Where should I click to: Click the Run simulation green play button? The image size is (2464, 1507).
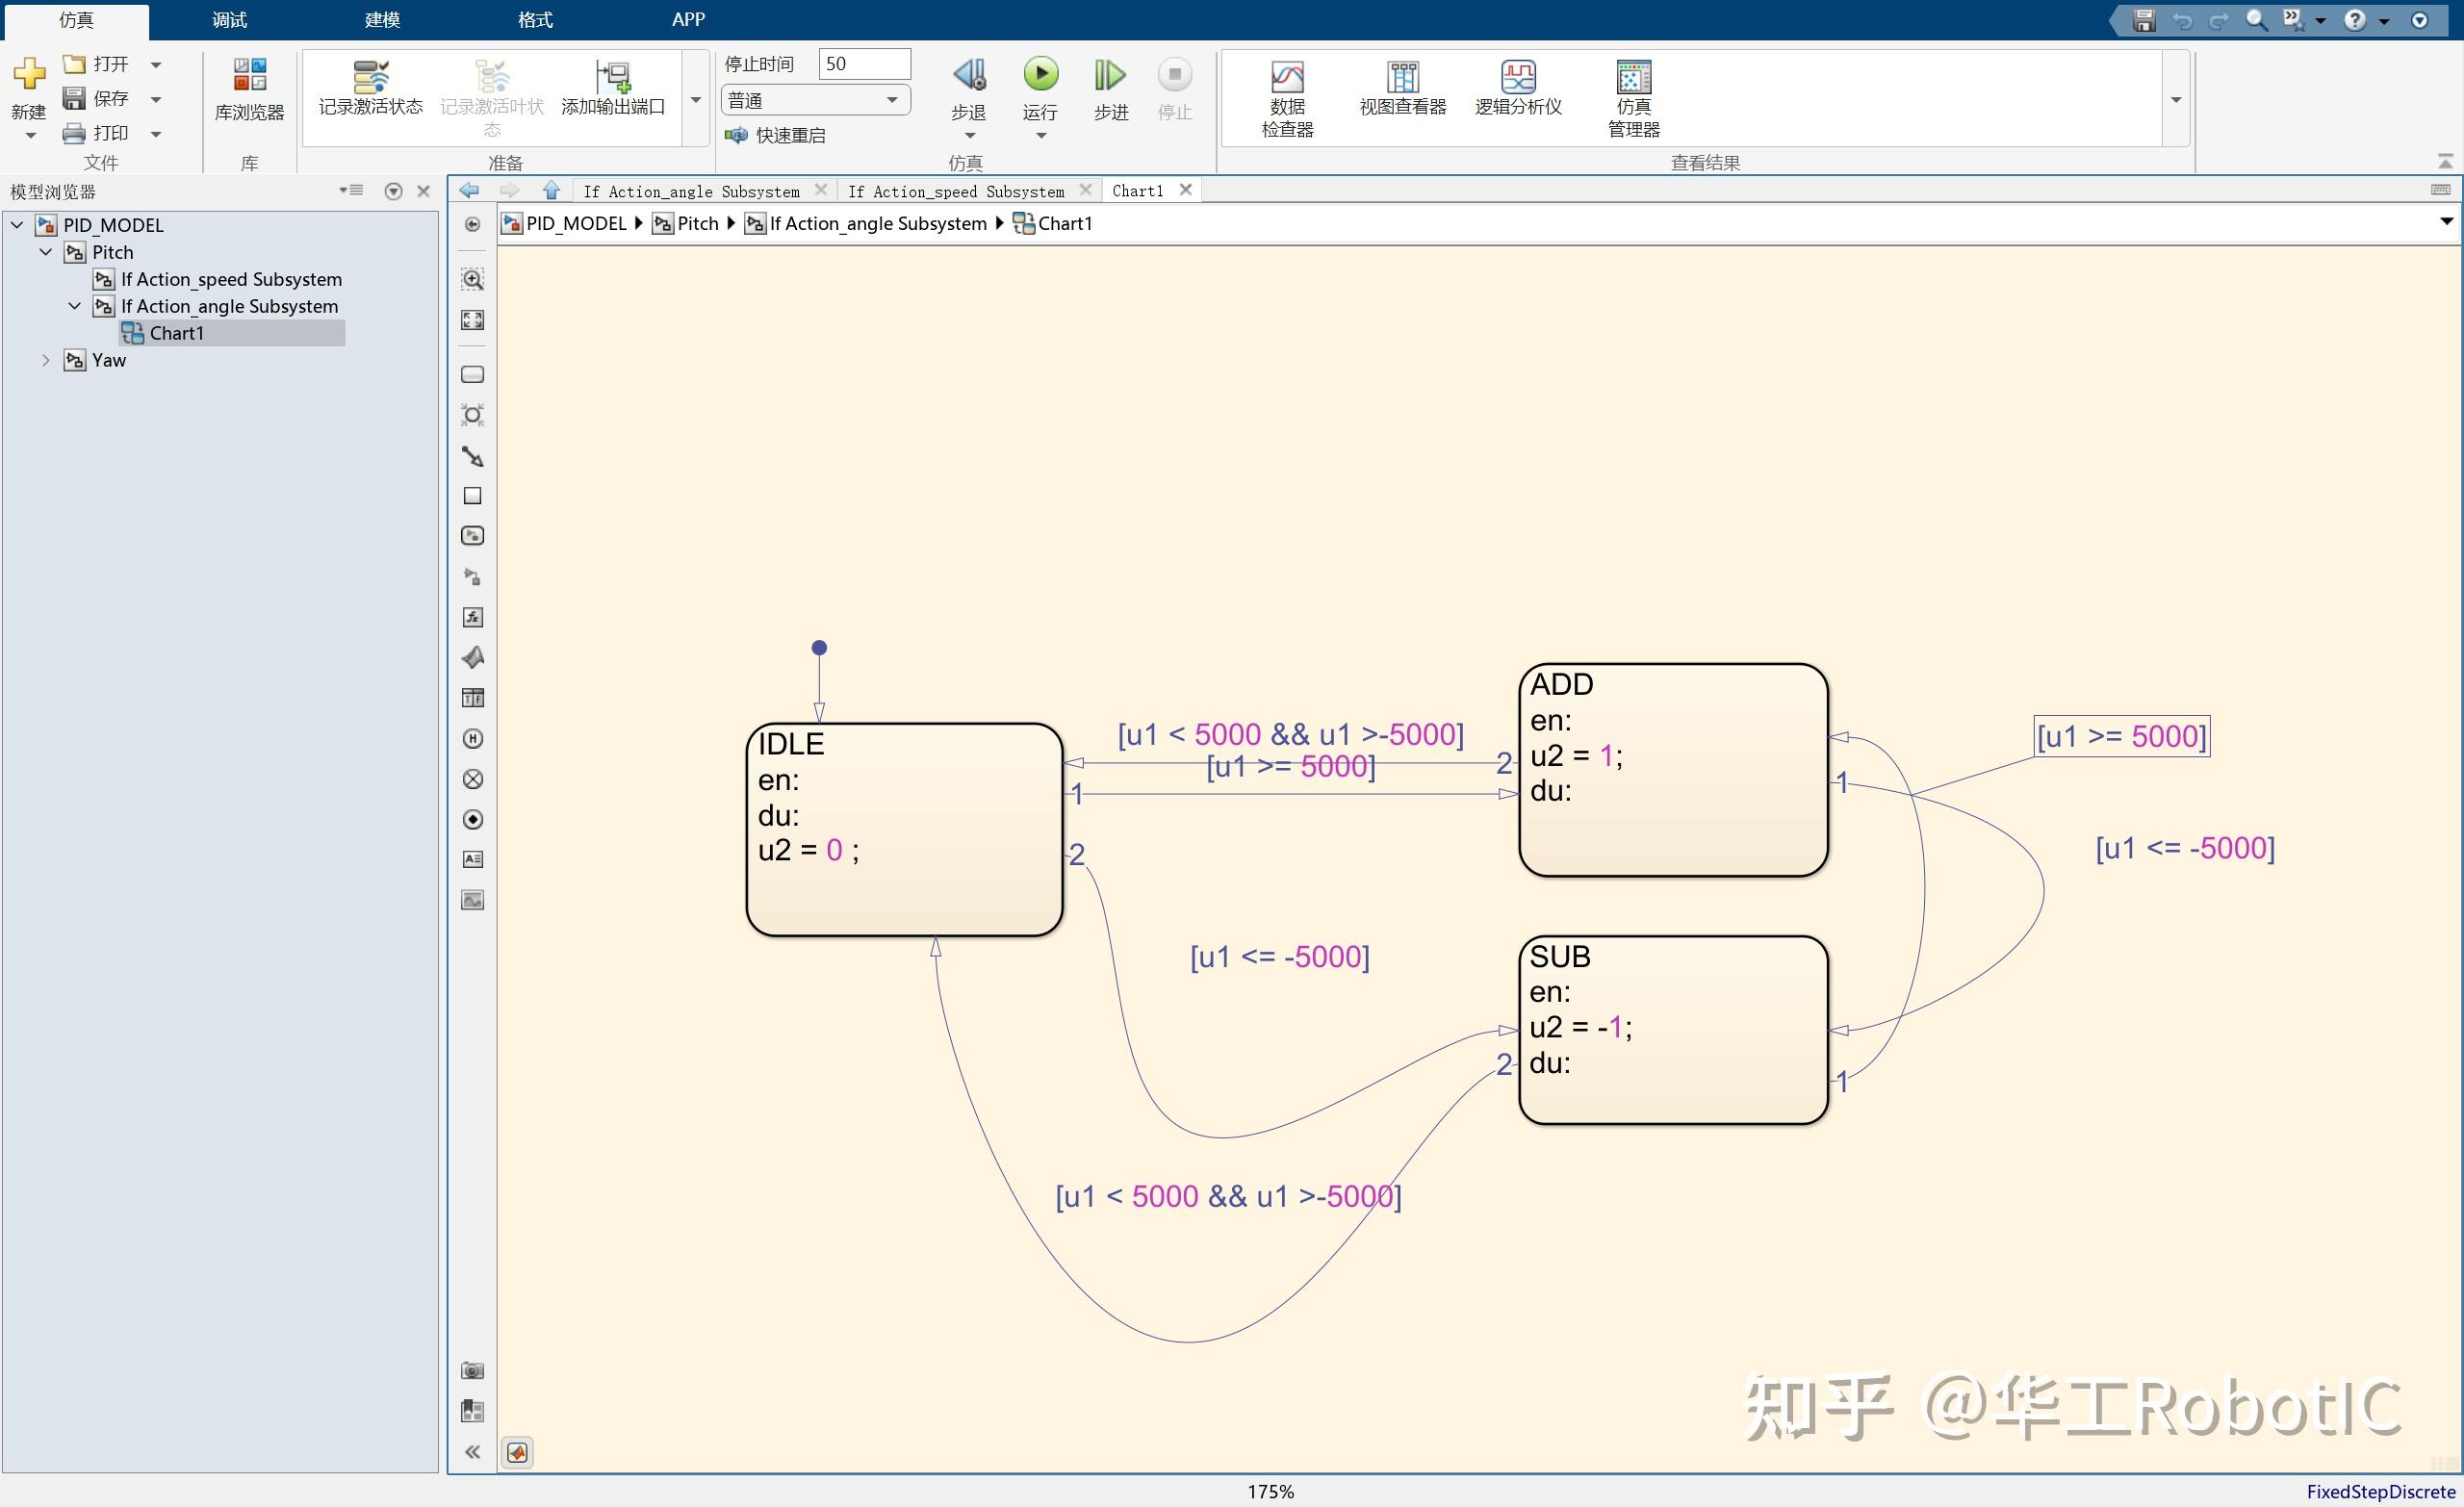point(1040,74)
